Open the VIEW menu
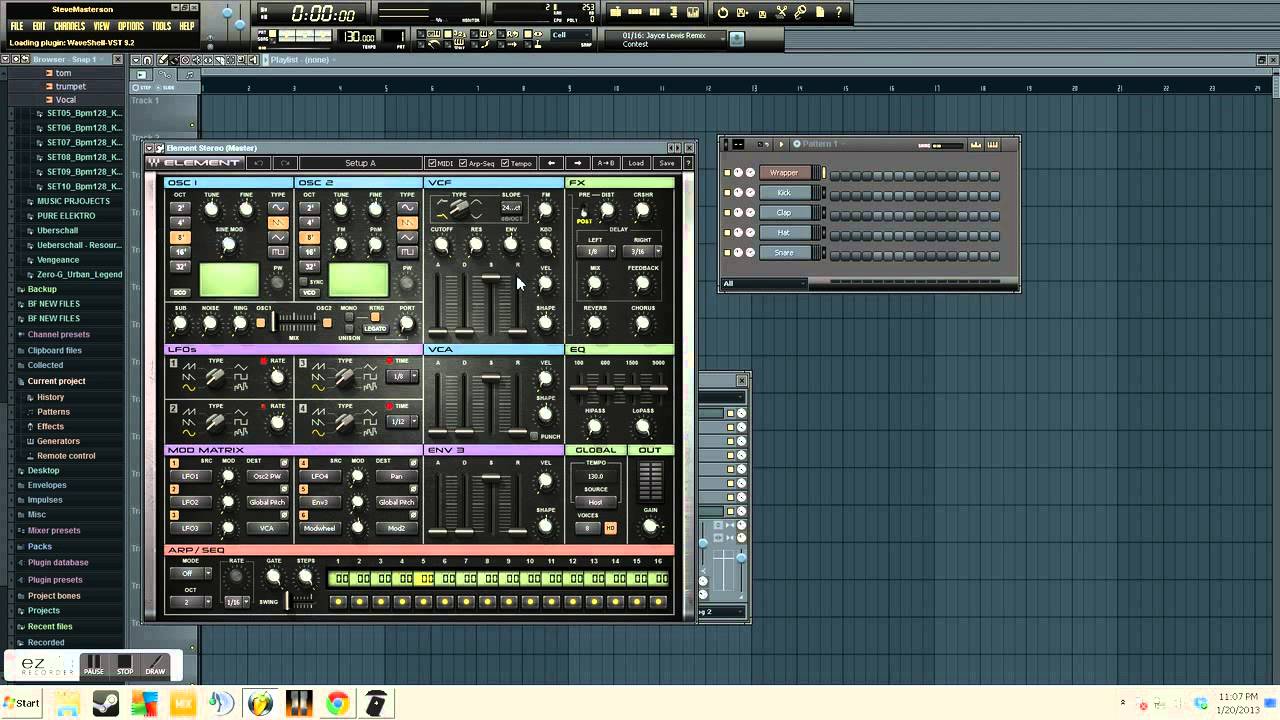This screenshot has width=1280, height=720. (102, 26)
